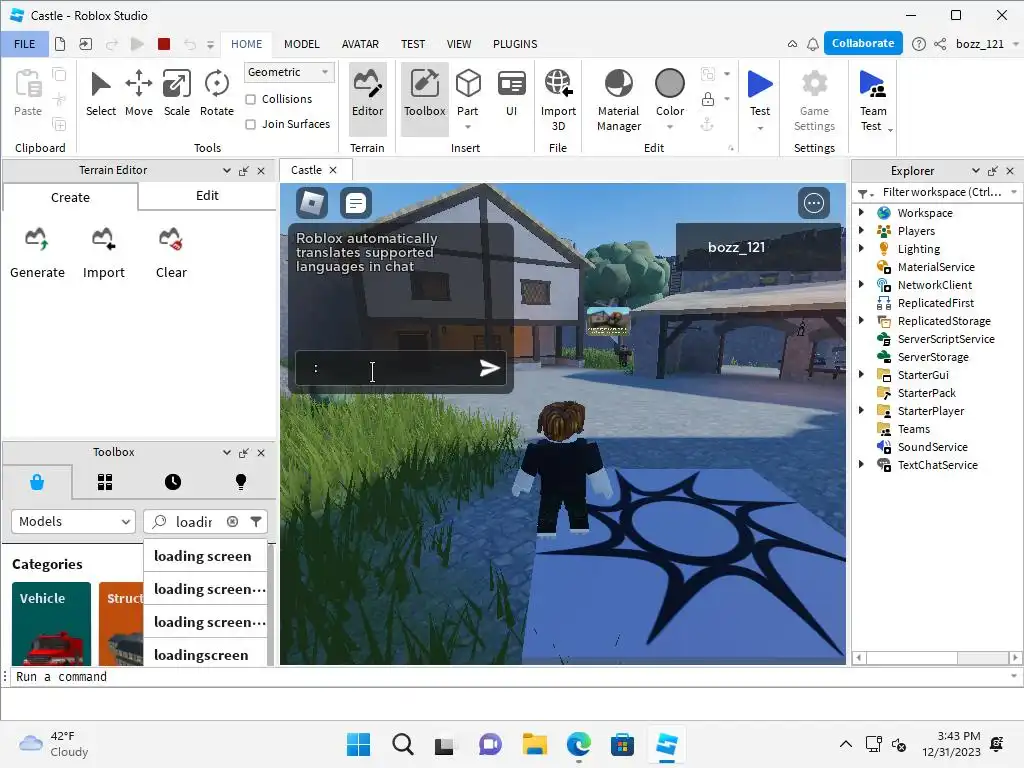Switch to the Edit tab in Terrain Editor
The width and height of the screenshot is (1024, 768).
point(207,196)
